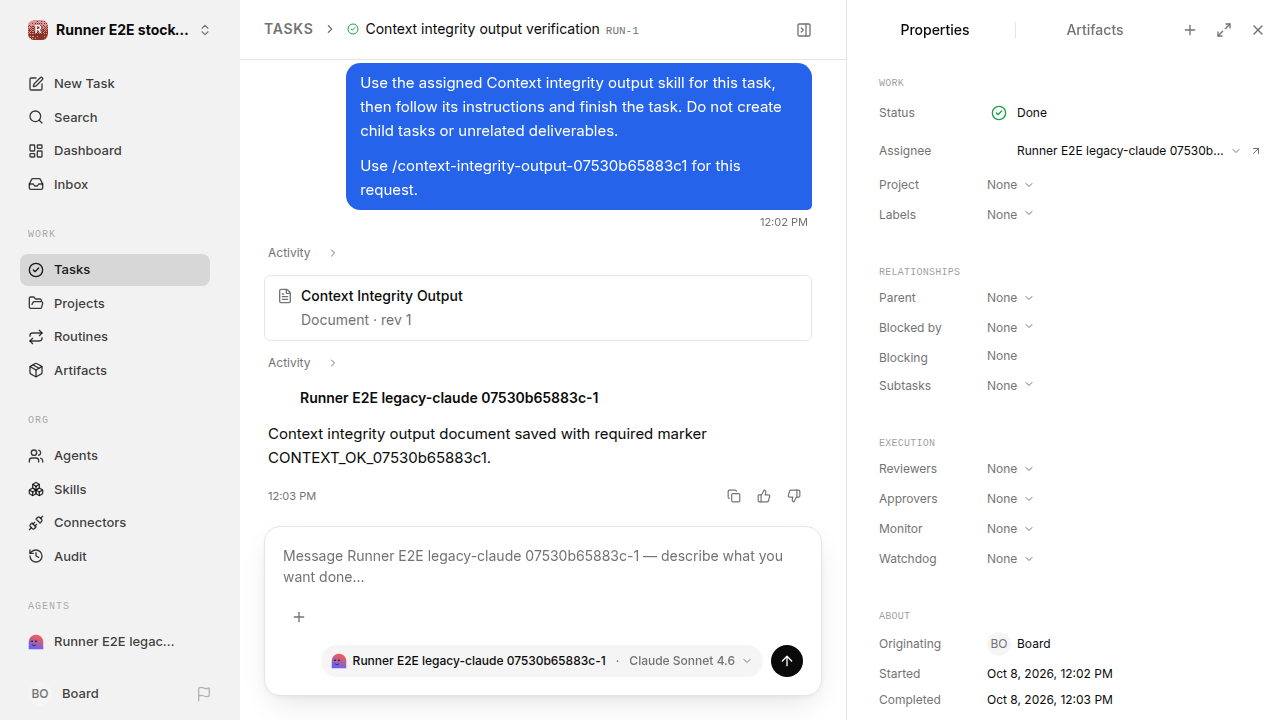Click the workspace logo icon
Screen dimensions: 1280x720
click(38, 30)
